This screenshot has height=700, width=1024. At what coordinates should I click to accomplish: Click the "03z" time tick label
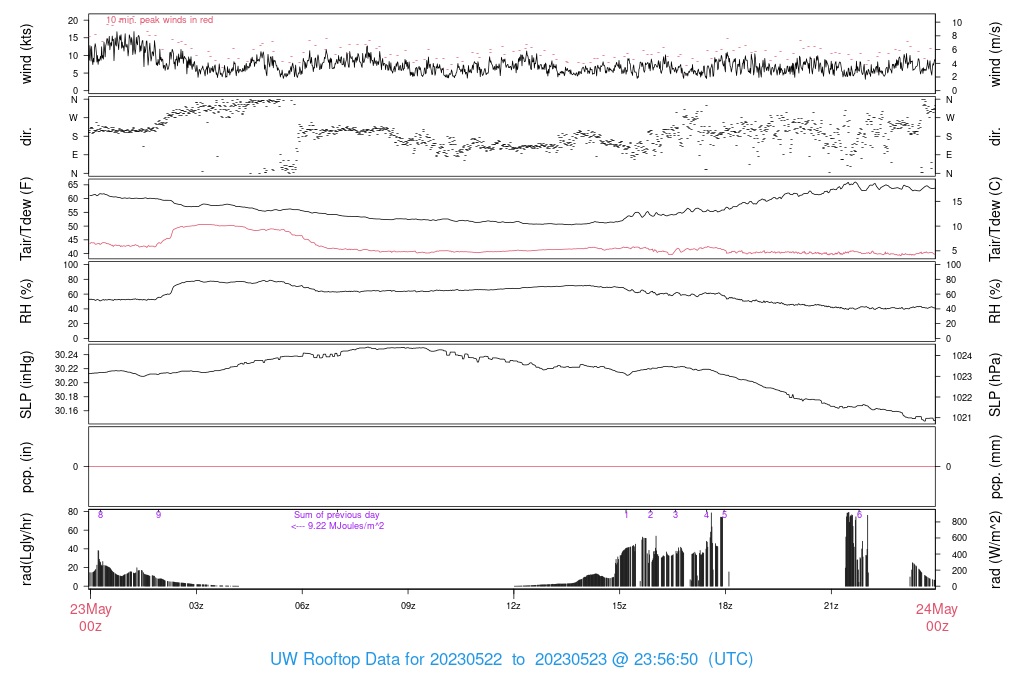[196, 606]
